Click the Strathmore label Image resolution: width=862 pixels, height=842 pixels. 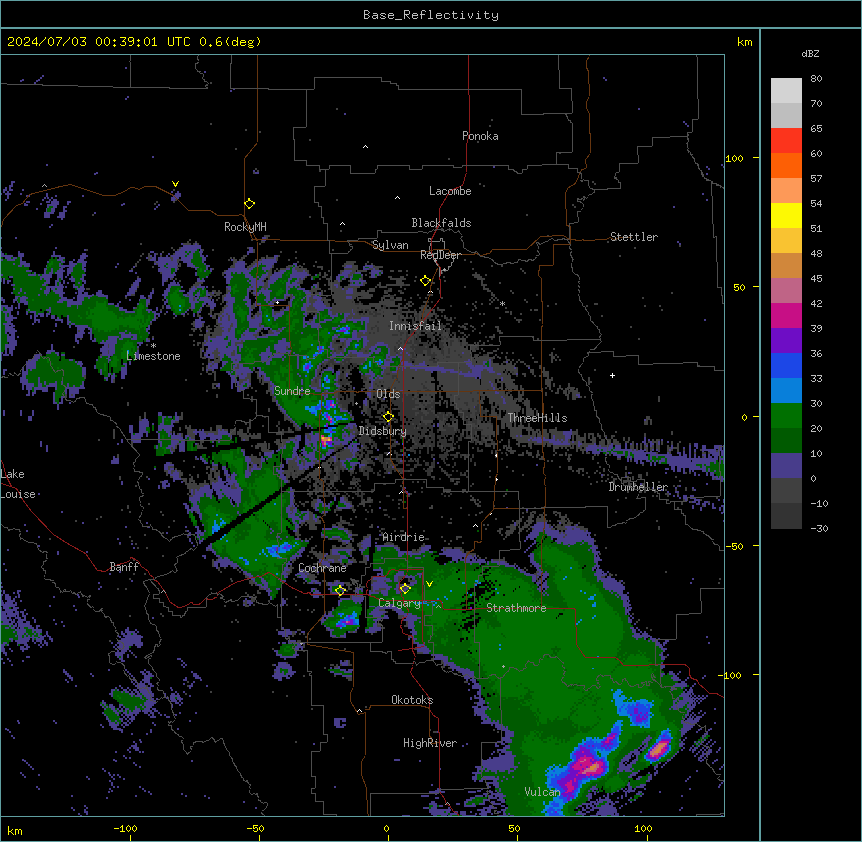click(516, 608)
